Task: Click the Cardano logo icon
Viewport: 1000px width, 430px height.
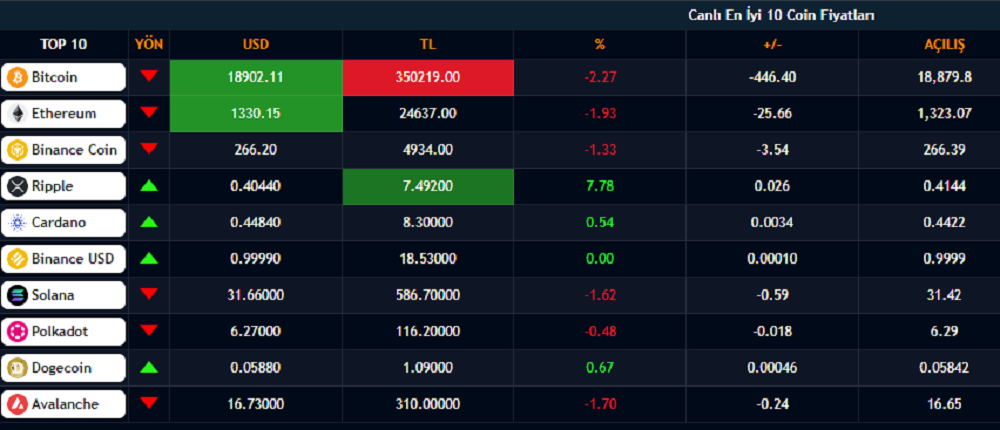Action: pos(15,223)
